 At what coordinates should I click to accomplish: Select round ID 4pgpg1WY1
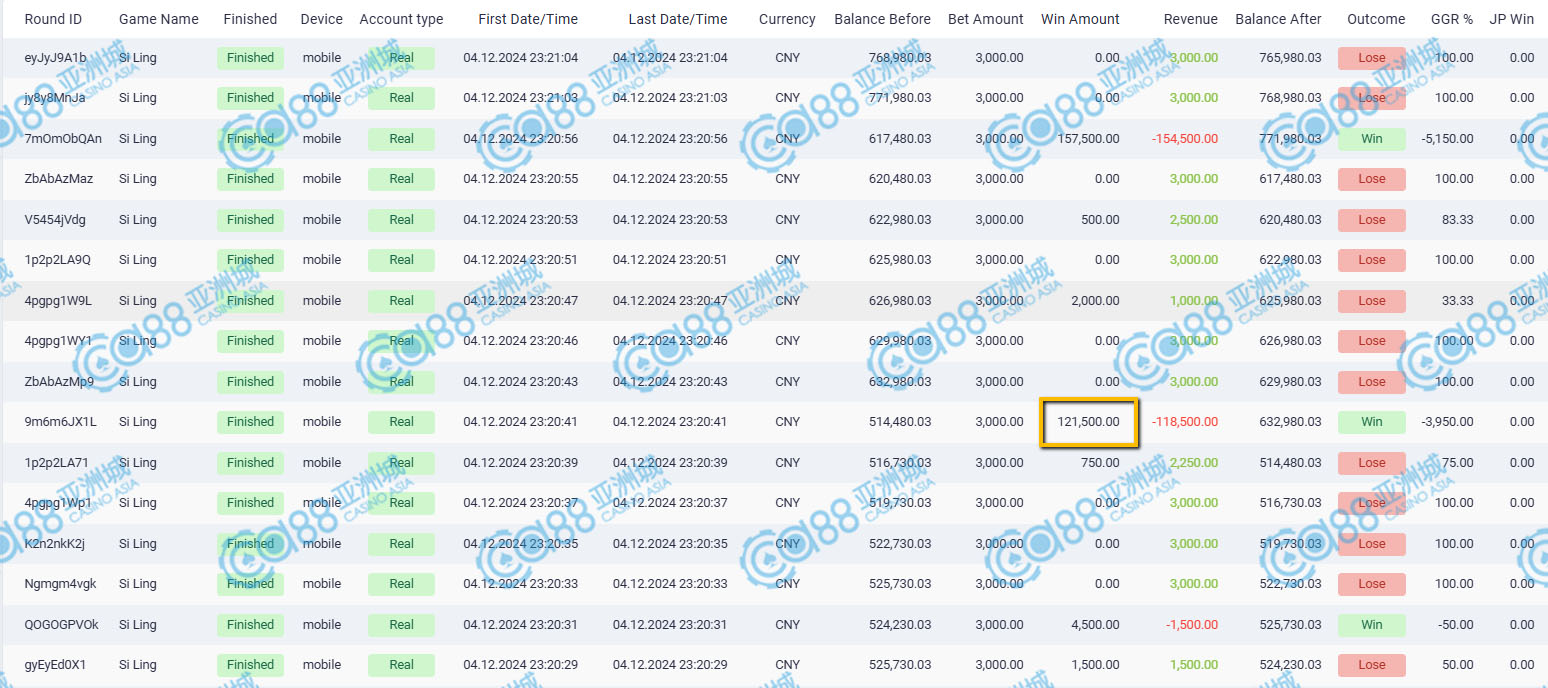[x=58, y=341]
